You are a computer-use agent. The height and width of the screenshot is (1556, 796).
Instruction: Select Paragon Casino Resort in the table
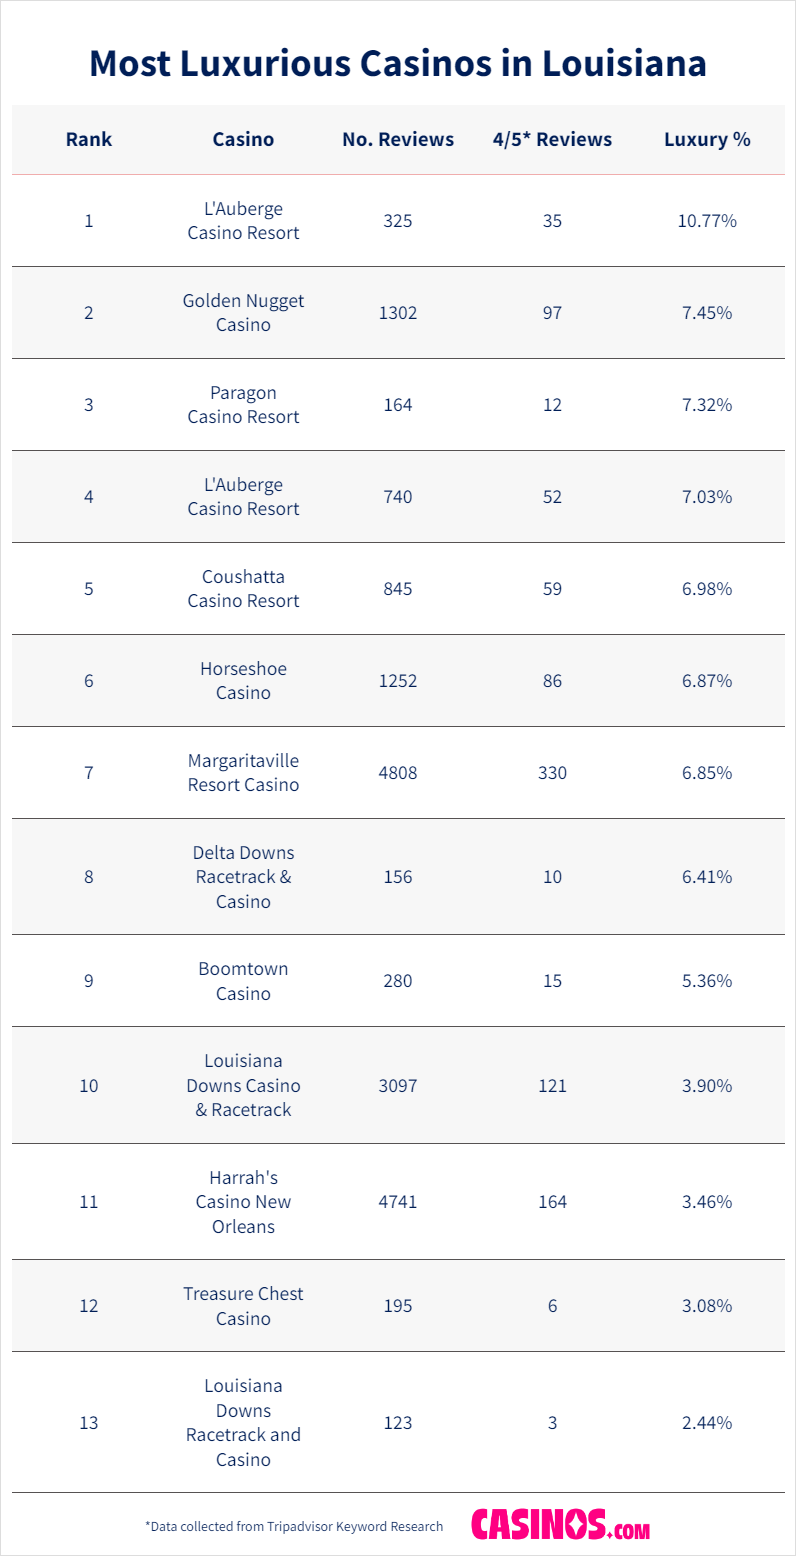[x=243, y=405]
